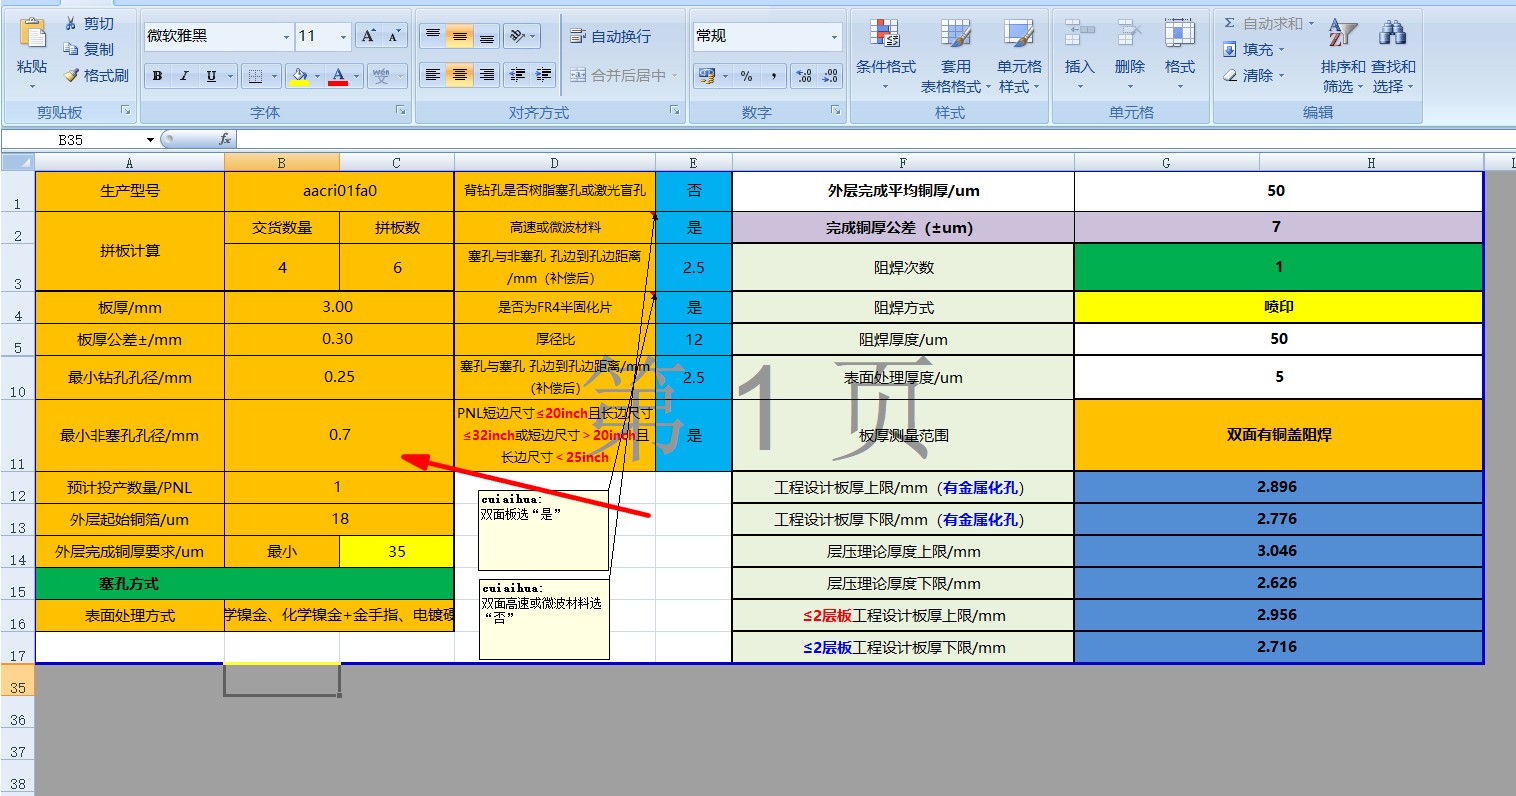Screen dimensions: 1516x796
Task: Apply the red font color
Action: pyautogui.click(x=338, y=76)
